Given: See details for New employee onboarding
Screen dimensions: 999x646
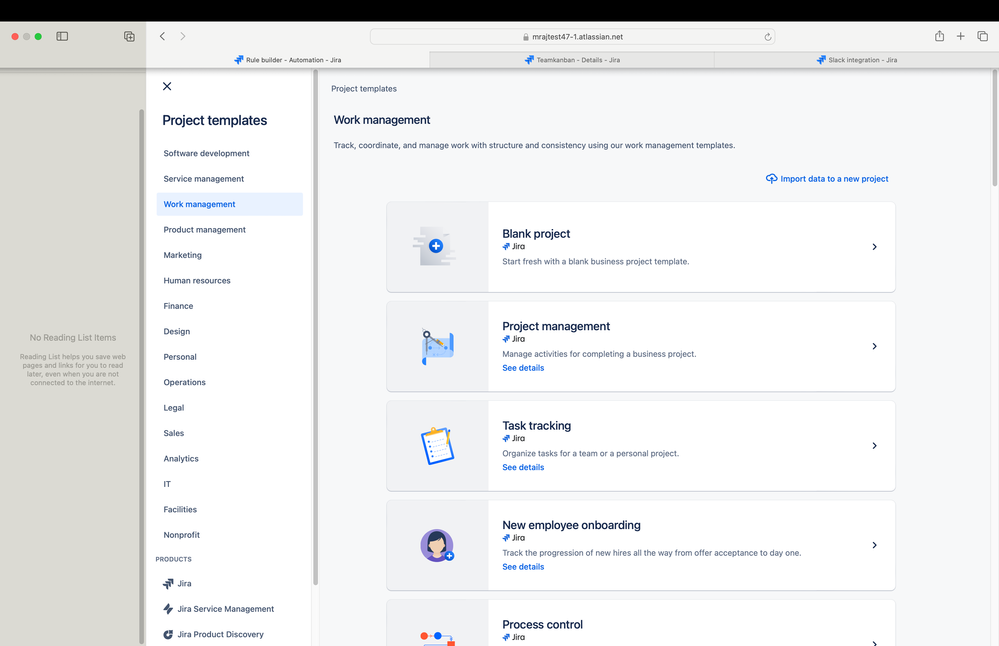Looking at the screenshot, I should 523,567.
